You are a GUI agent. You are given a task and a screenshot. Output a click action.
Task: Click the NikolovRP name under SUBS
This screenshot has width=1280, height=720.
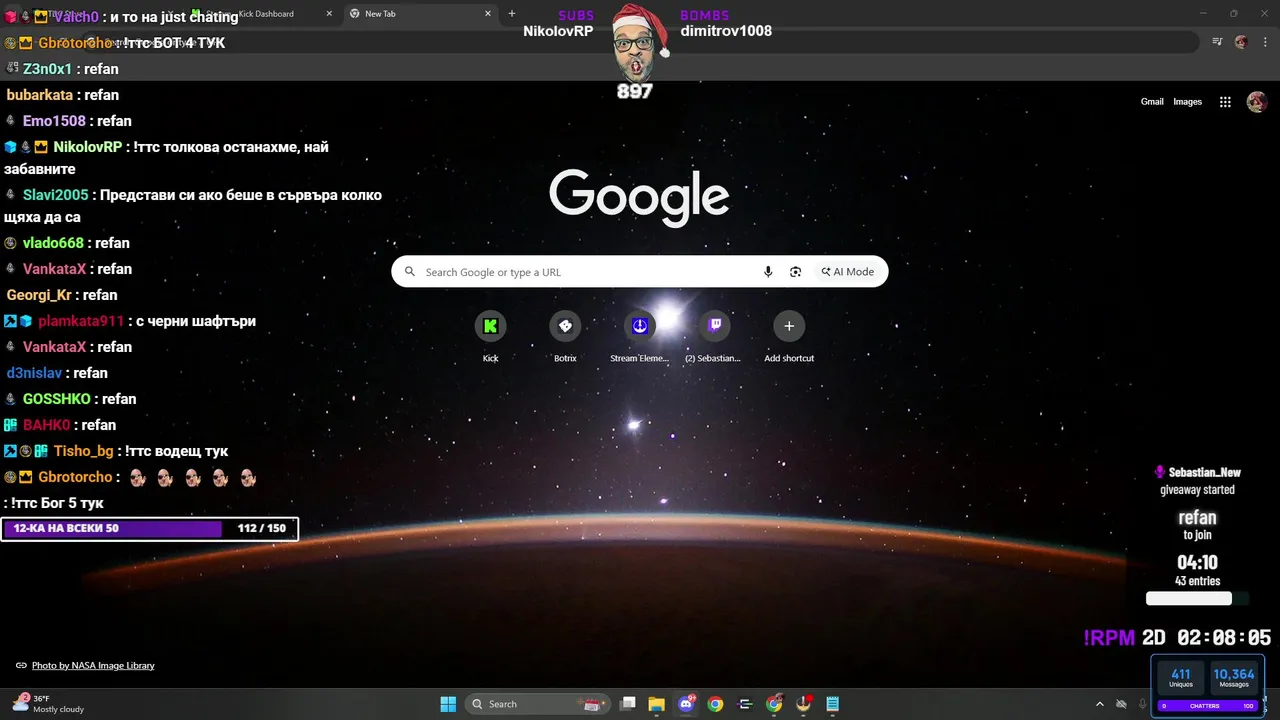click(x=558, y=31)
